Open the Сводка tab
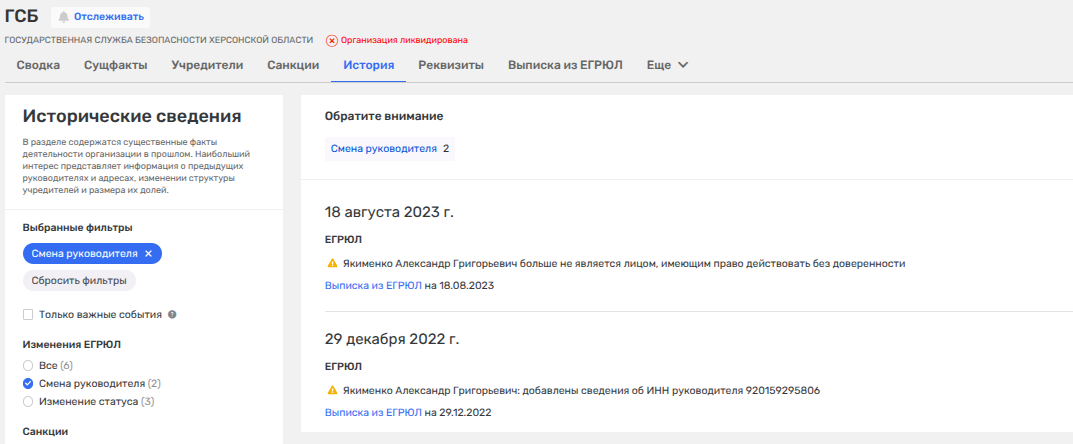Viewport: 1073px width, 444px height. [38, 65]
